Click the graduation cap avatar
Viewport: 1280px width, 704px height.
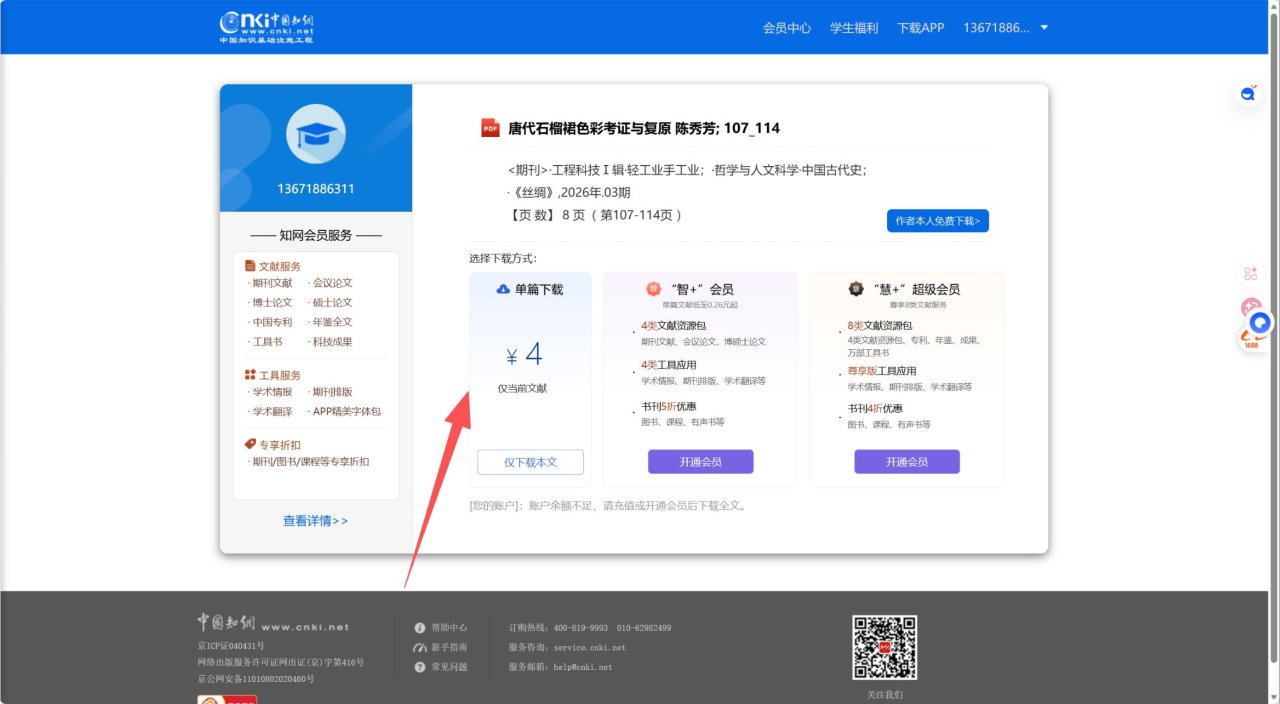click(x=316, y=134)
